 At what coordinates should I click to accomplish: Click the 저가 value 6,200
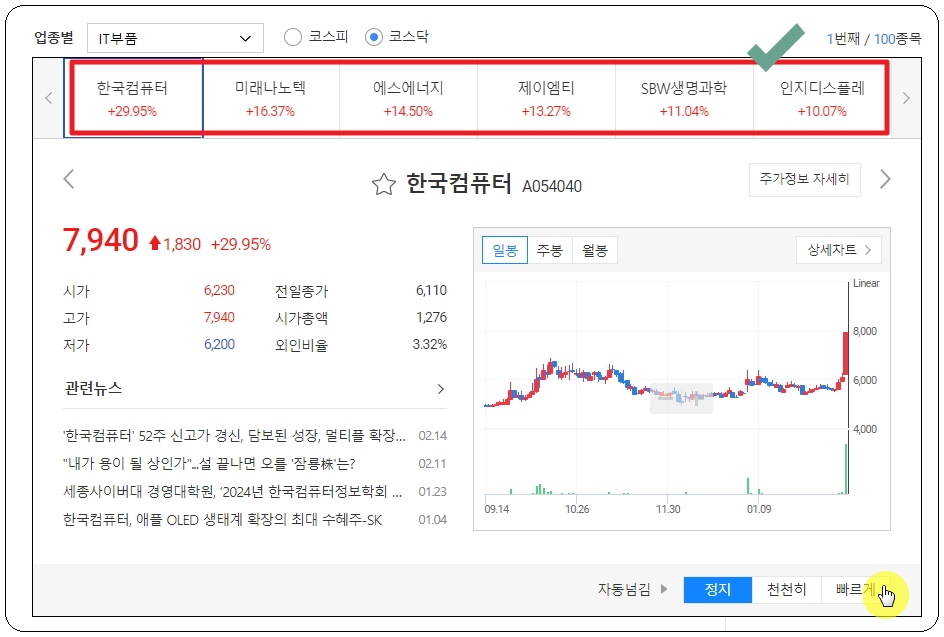click(x=219, y=344)
